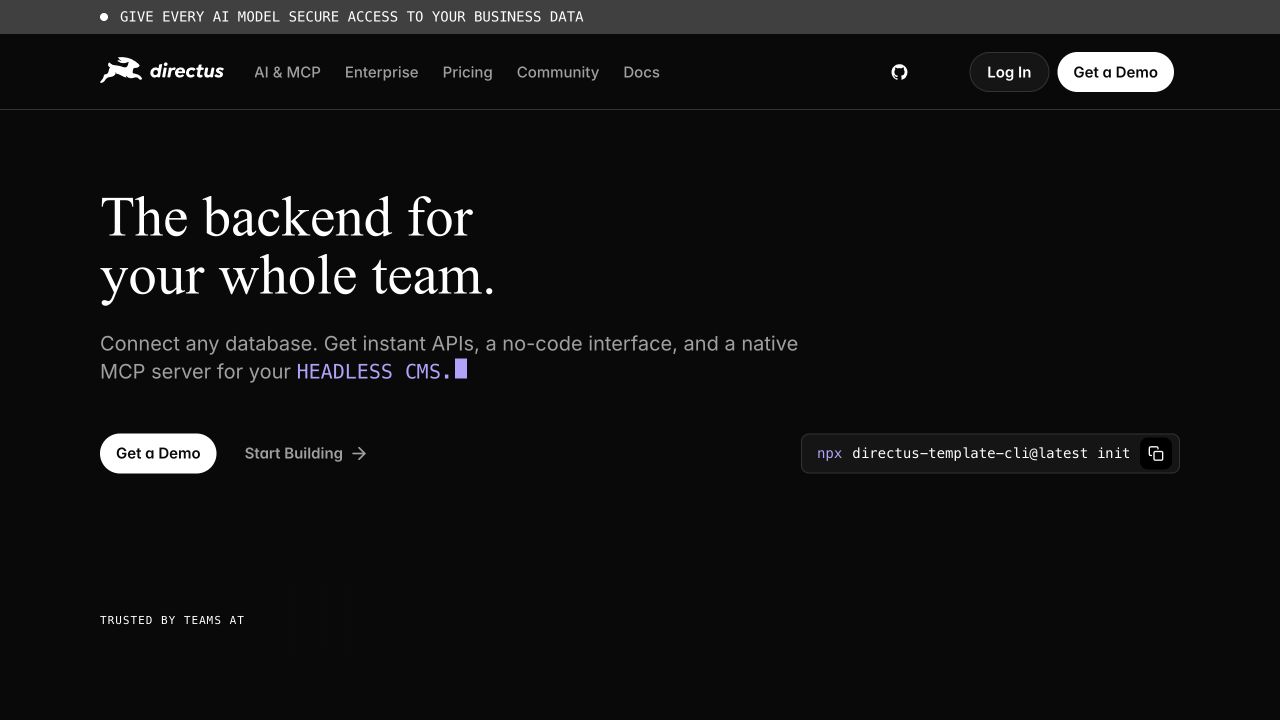Viewport: 1280px width, 720px height.
Task: Click the Log In button
Action: click(1009, 72)
